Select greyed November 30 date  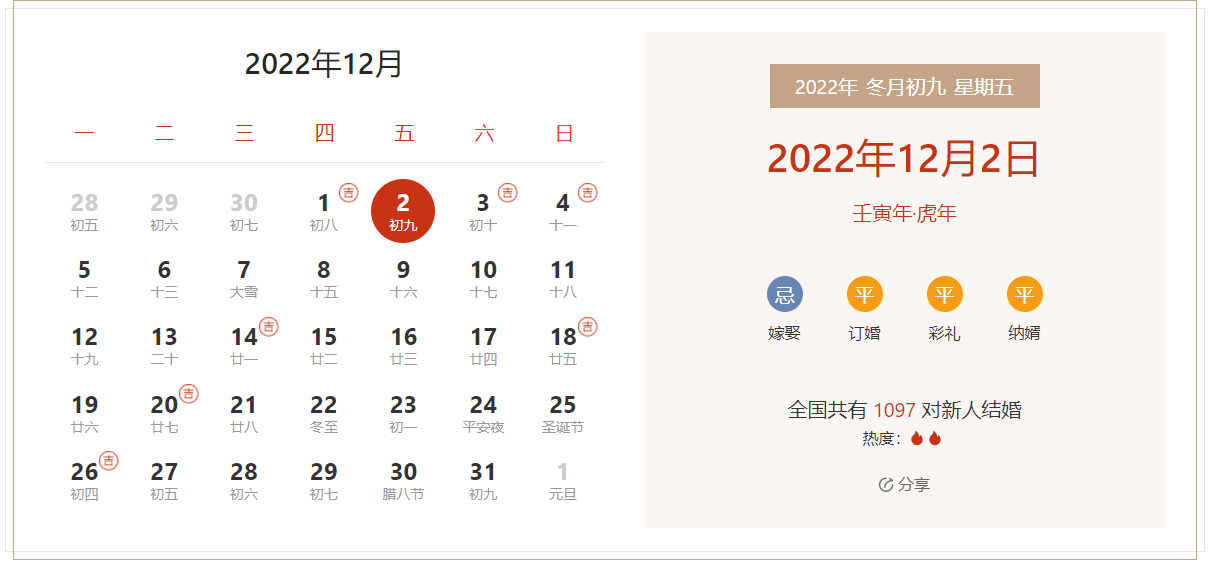point(244,212)
